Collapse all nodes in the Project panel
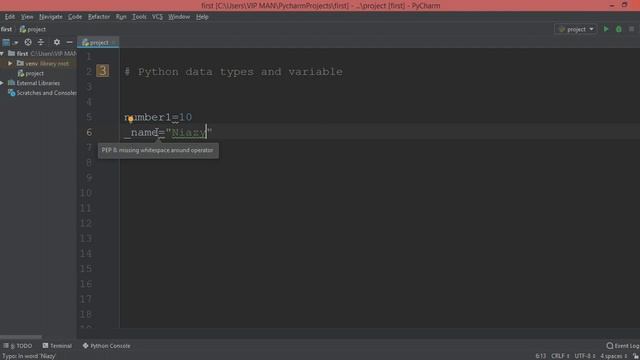 (41, 42)
